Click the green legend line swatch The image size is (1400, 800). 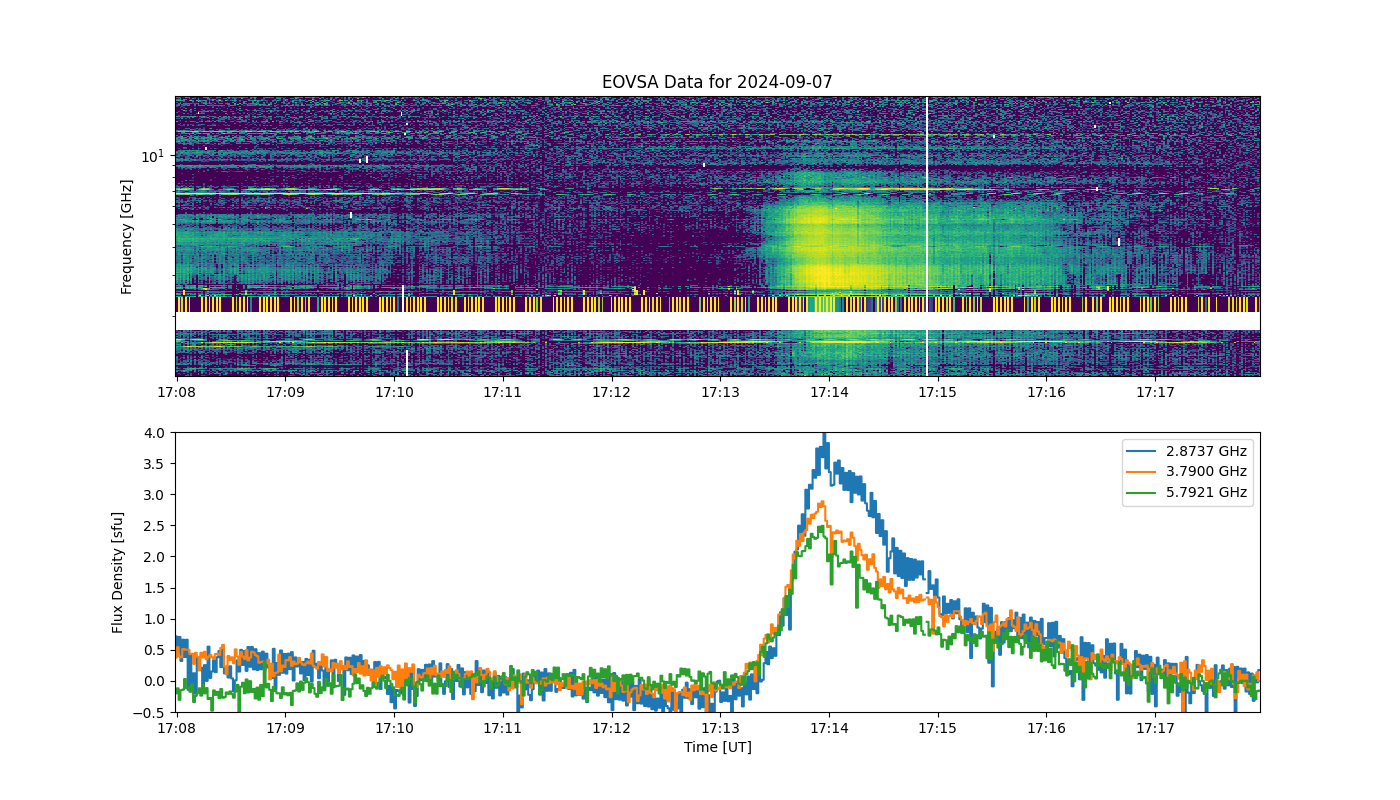pos(1144,492)
